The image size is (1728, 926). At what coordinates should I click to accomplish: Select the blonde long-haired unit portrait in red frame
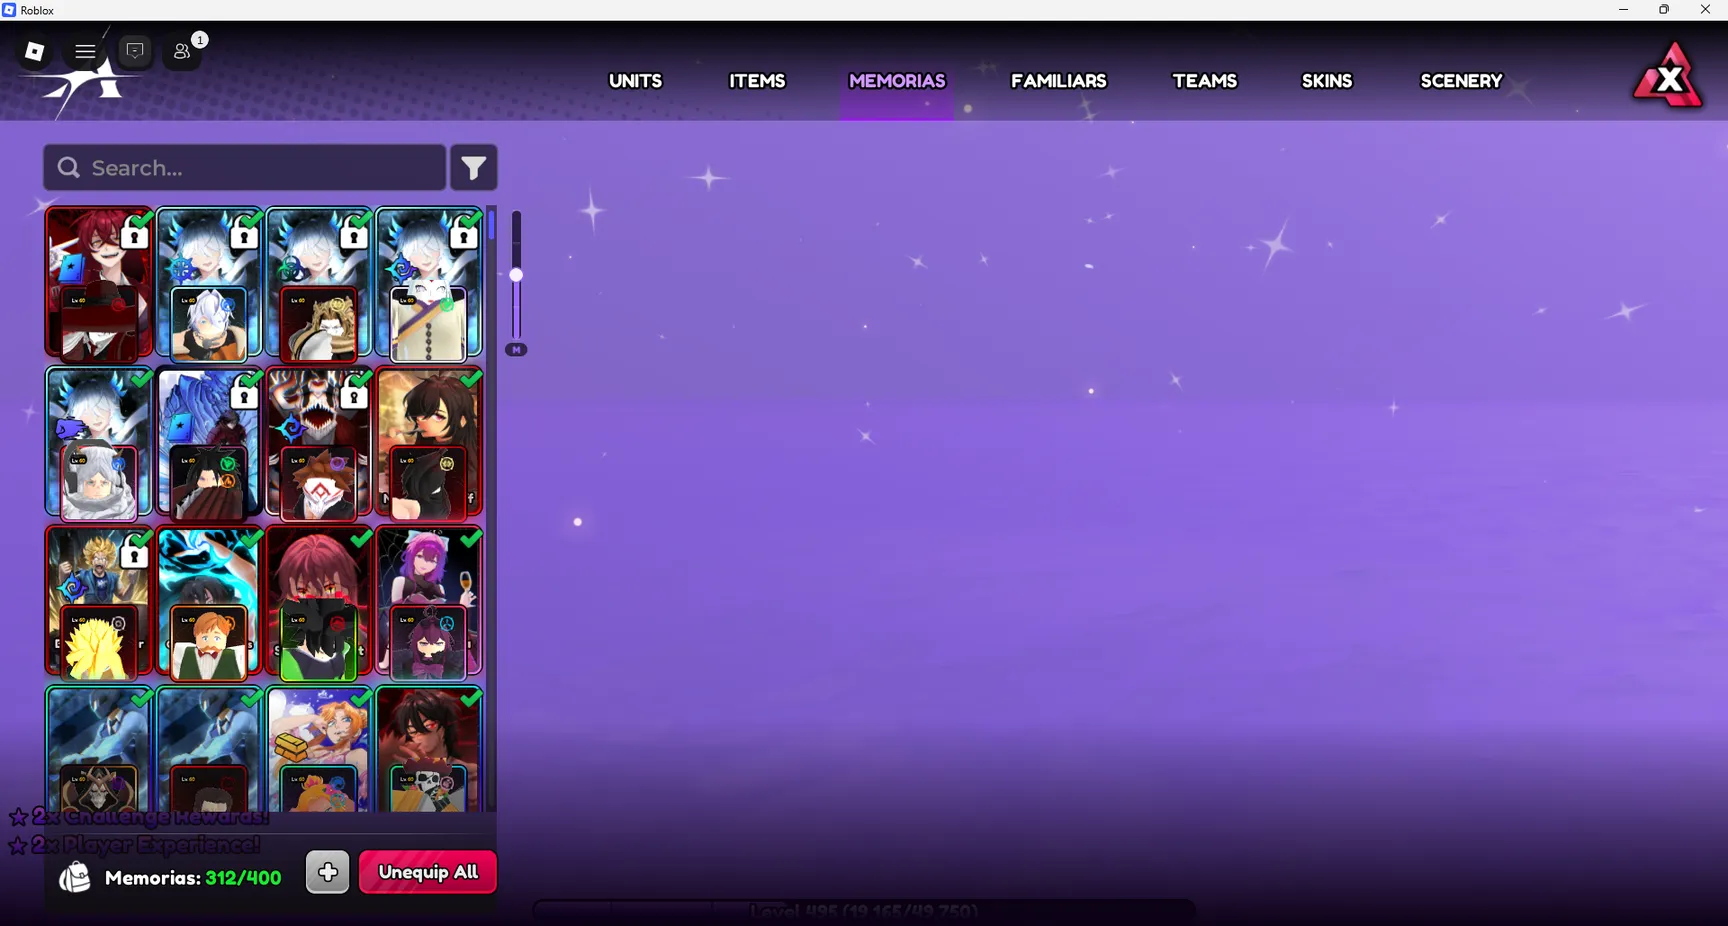click(x=318, y=324)
